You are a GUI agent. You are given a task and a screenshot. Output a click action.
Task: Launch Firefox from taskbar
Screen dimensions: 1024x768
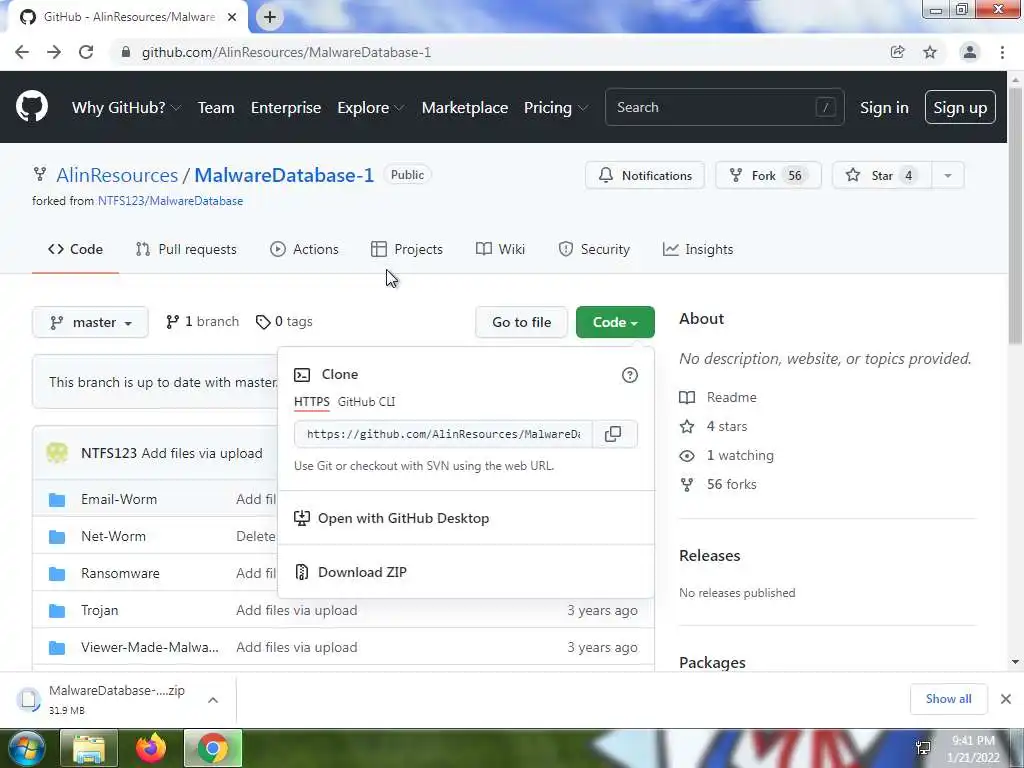[x=151, y=748]
